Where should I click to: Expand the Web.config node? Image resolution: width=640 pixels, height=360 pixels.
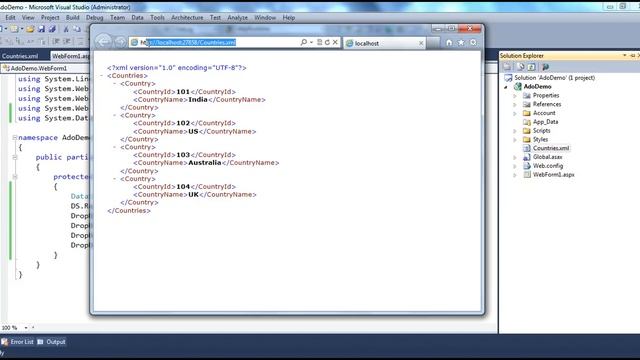[x=515, y=167]
